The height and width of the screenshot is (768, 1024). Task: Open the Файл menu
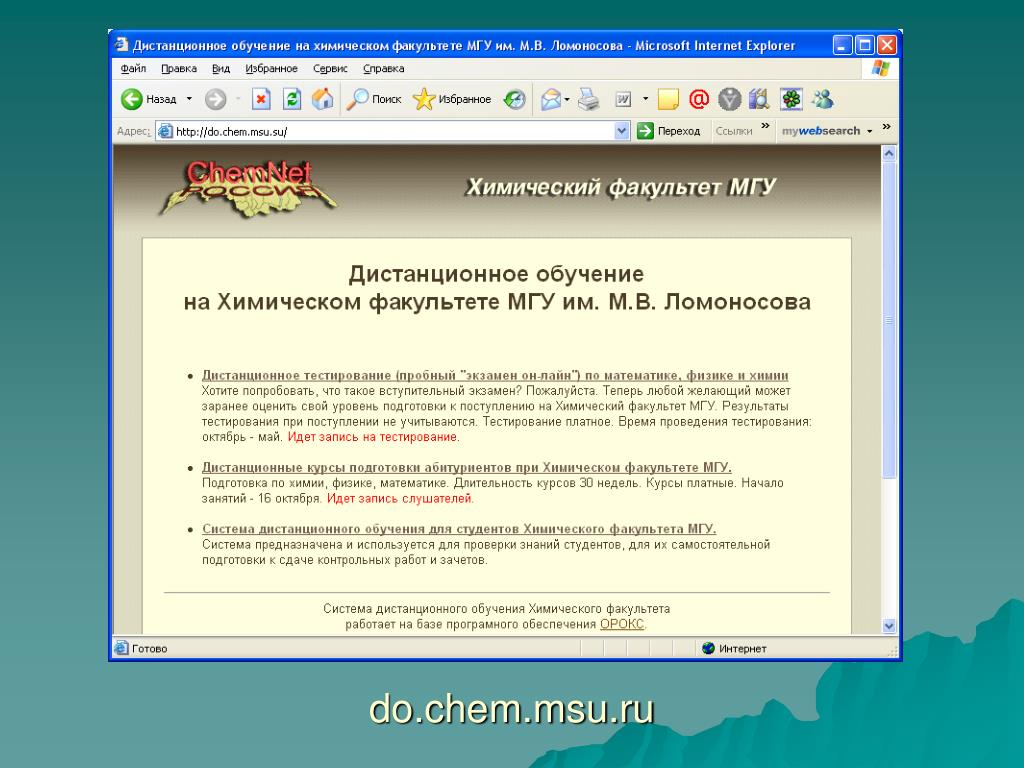coord(133,69)
